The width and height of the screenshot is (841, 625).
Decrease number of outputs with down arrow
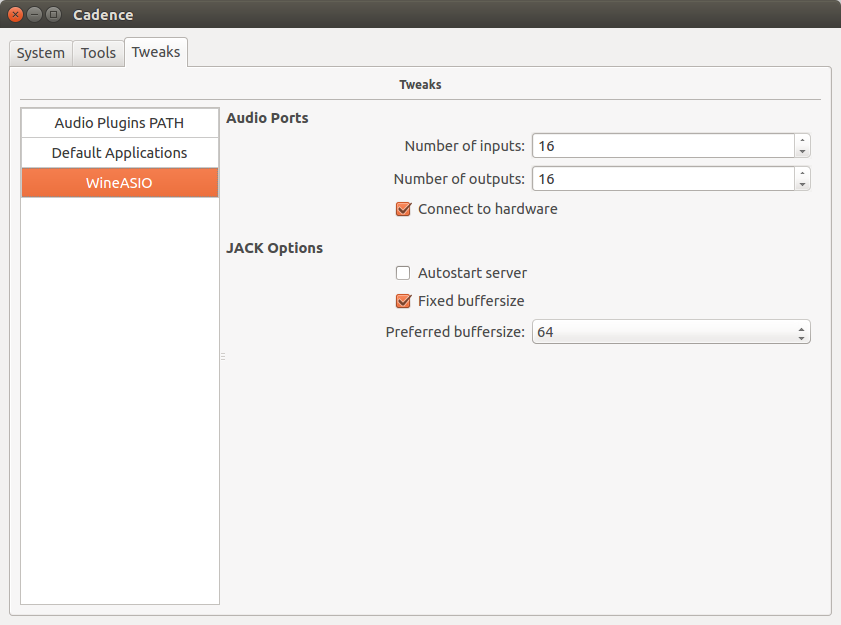pos(802,185)
